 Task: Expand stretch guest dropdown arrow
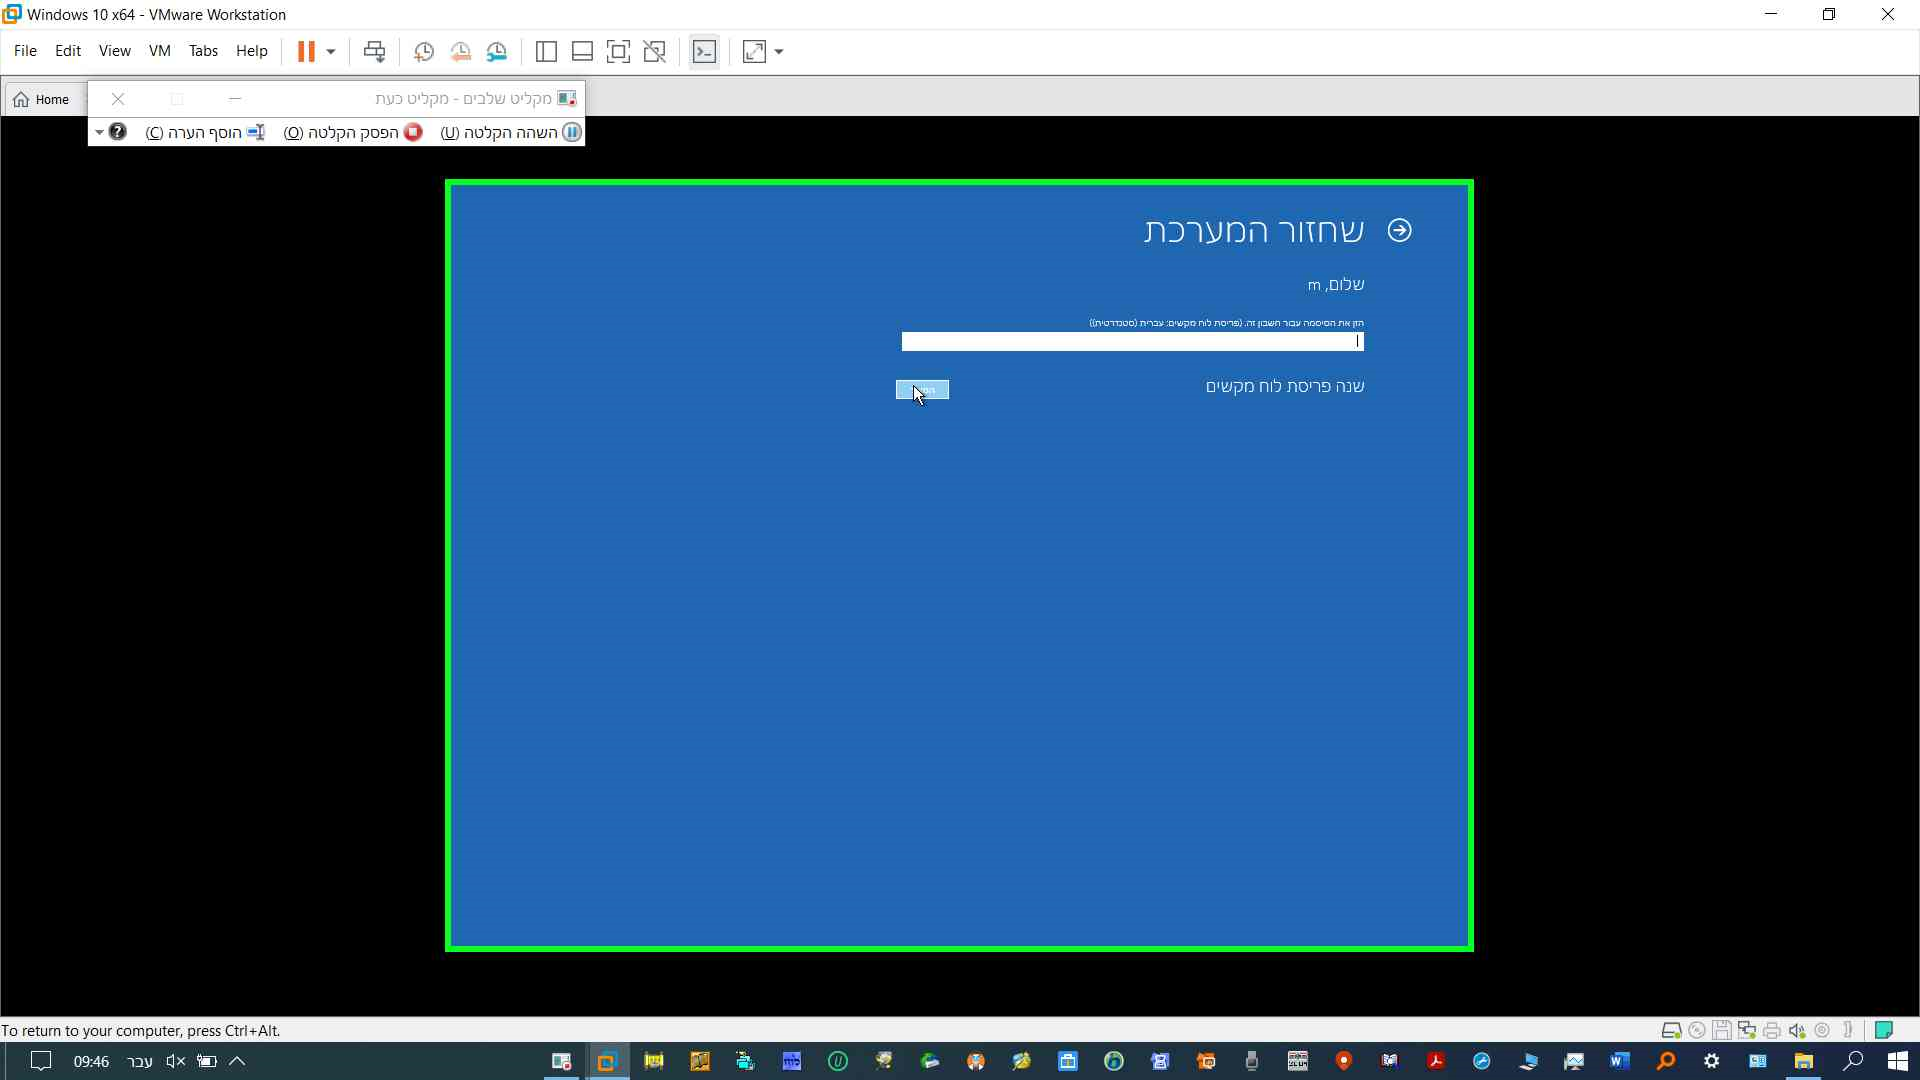[779, 52]
